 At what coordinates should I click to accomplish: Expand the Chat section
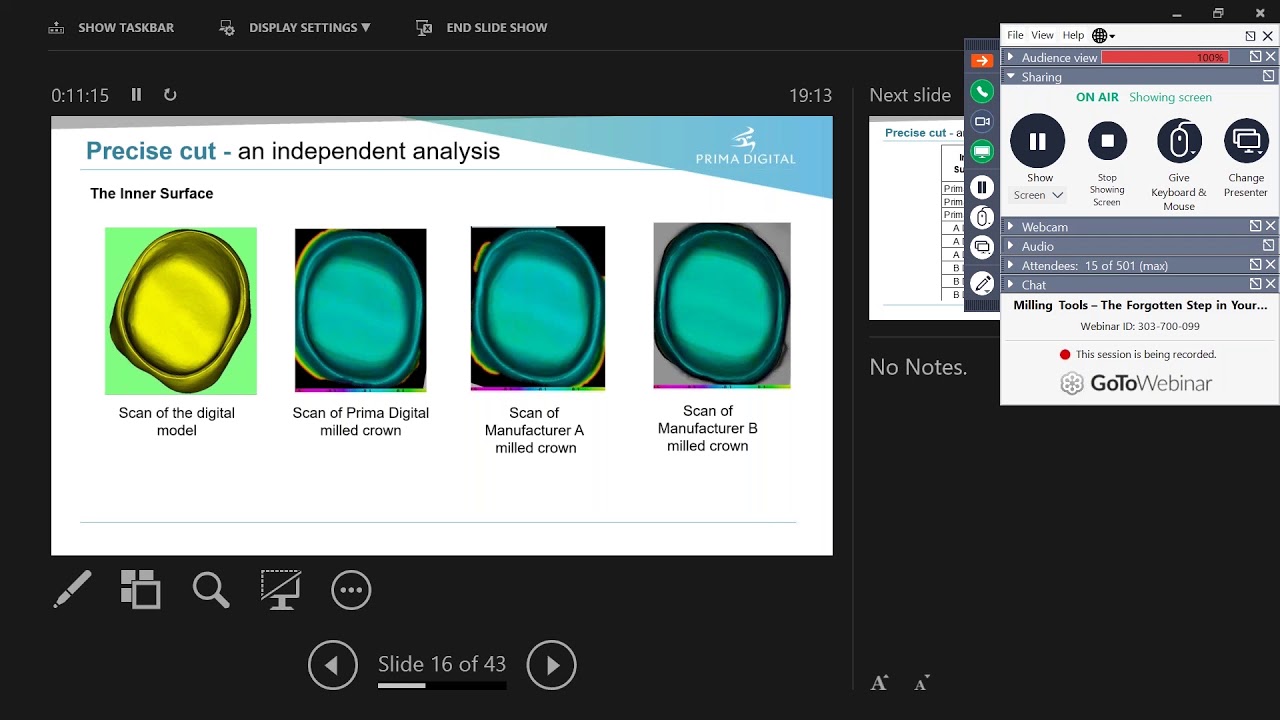pyautogui.click(x=1011, y=285)
